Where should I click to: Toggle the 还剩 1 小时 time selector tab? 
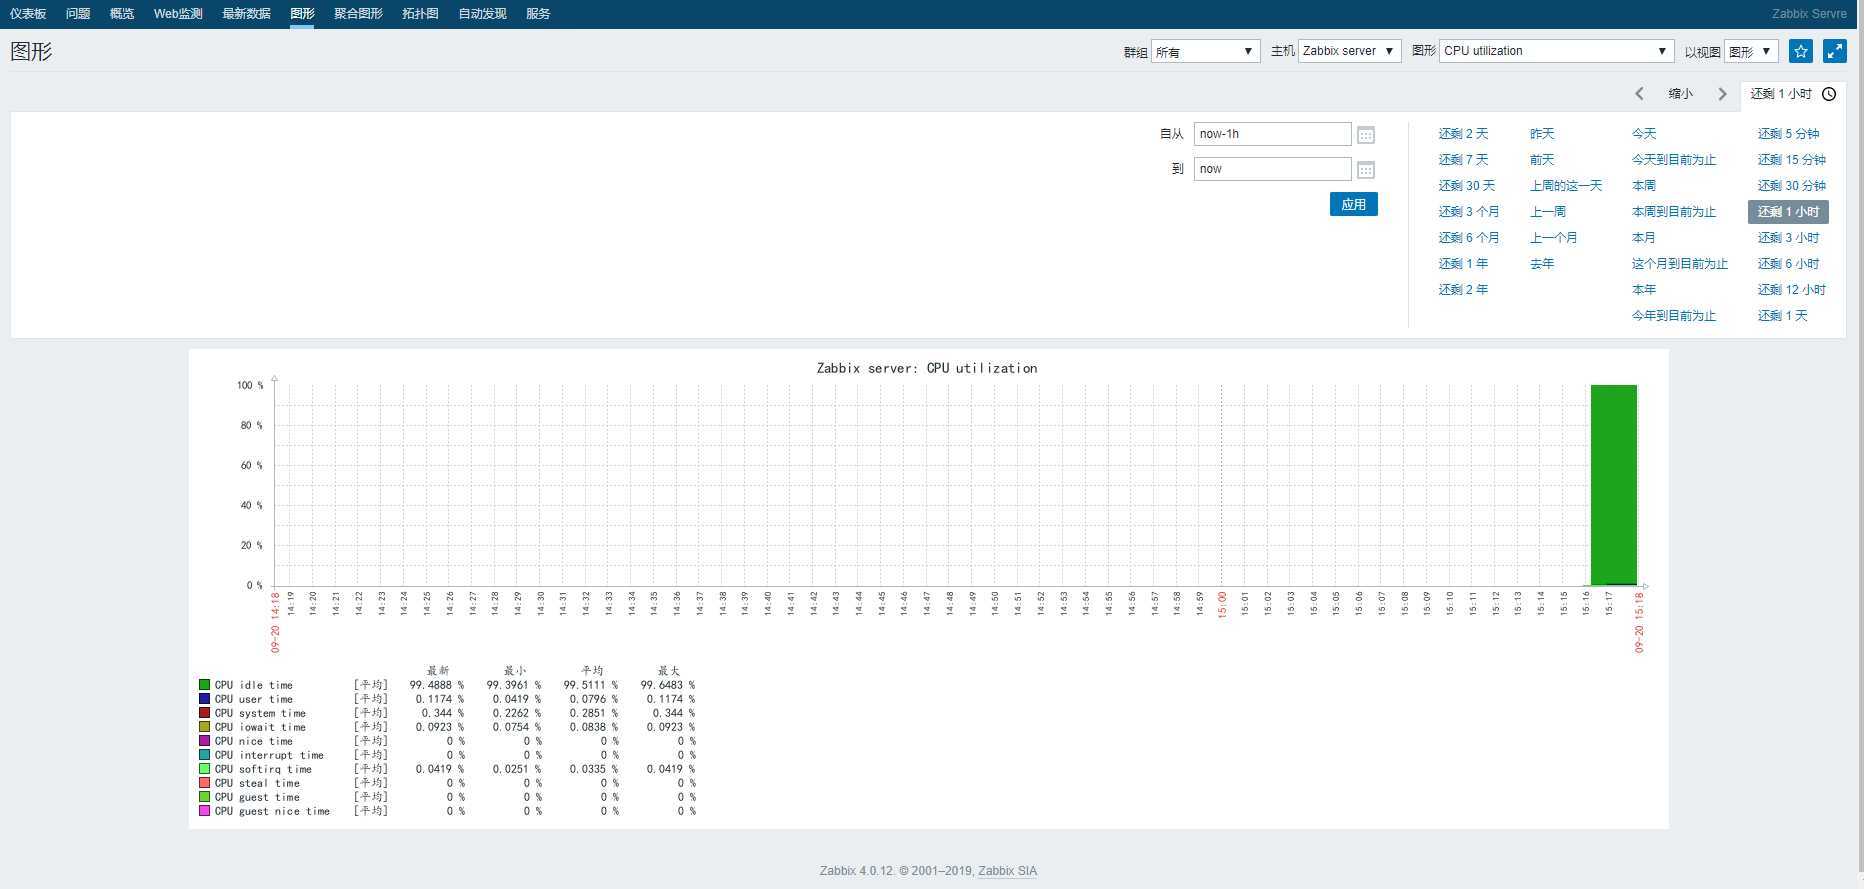tap(1793, 94)
